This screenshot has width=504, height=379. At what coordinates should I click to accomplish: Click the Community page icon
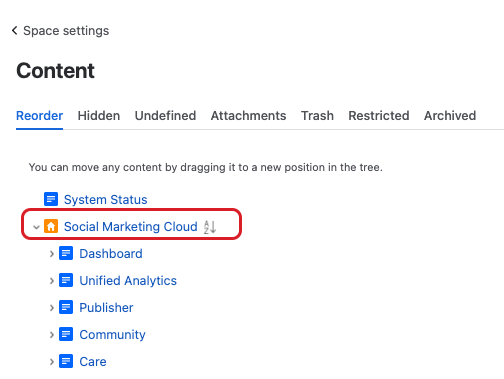pos(66,334)
